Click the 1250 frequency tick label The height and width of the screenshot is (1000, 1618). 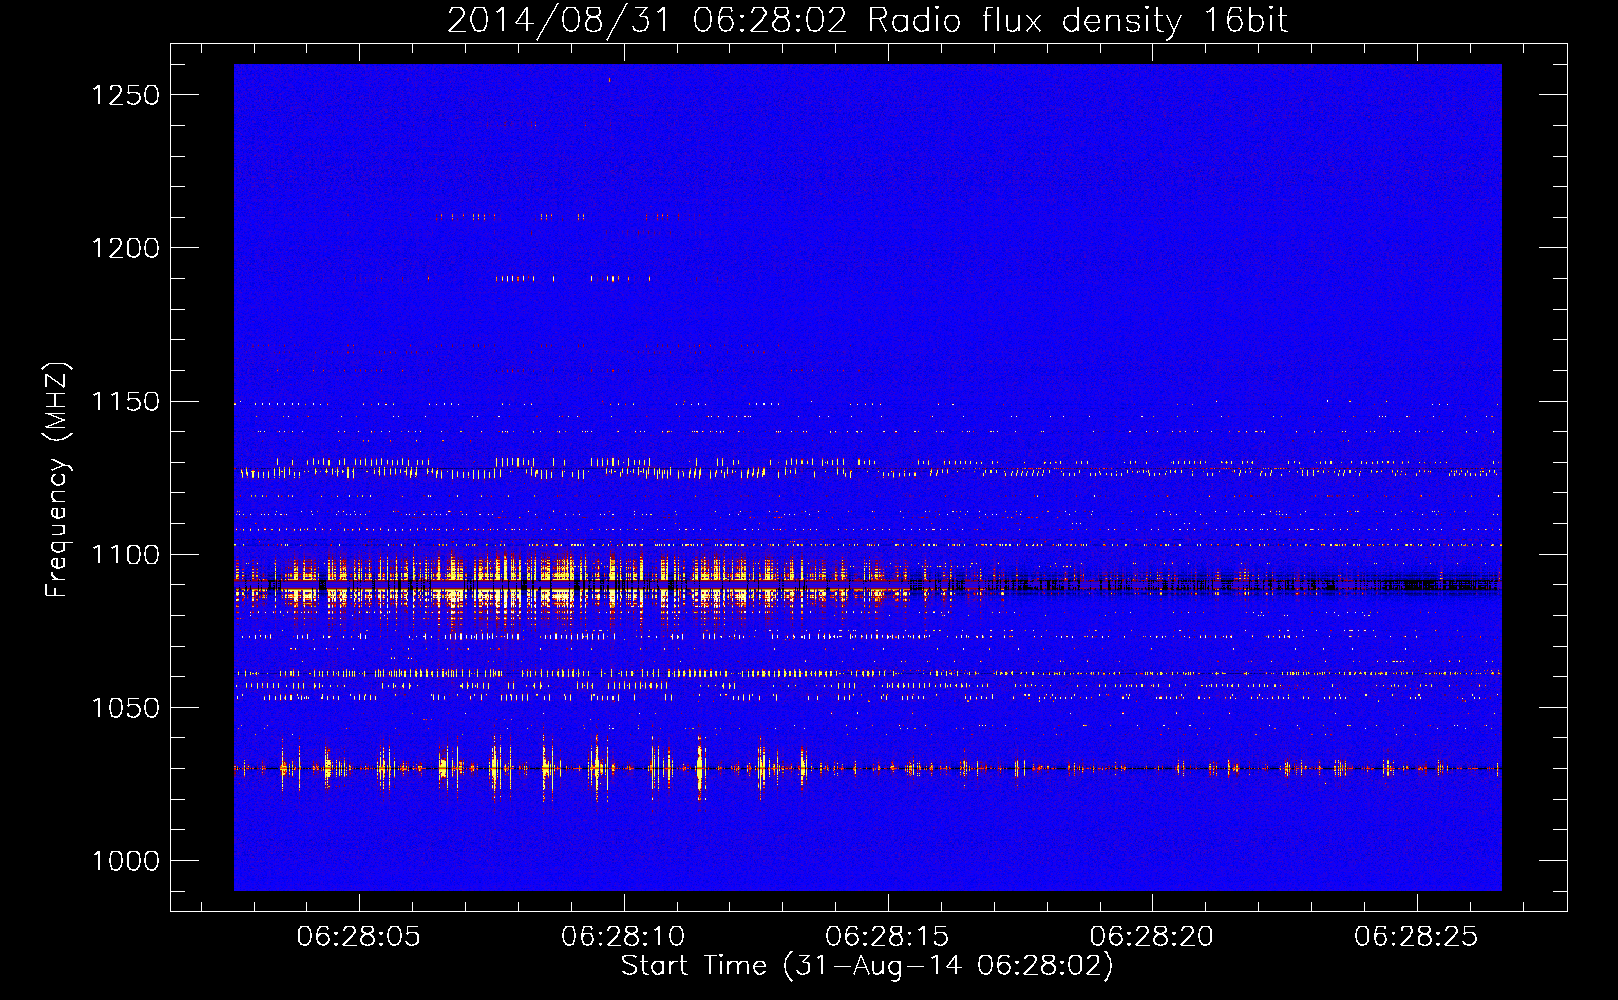(x=125, y=95)
